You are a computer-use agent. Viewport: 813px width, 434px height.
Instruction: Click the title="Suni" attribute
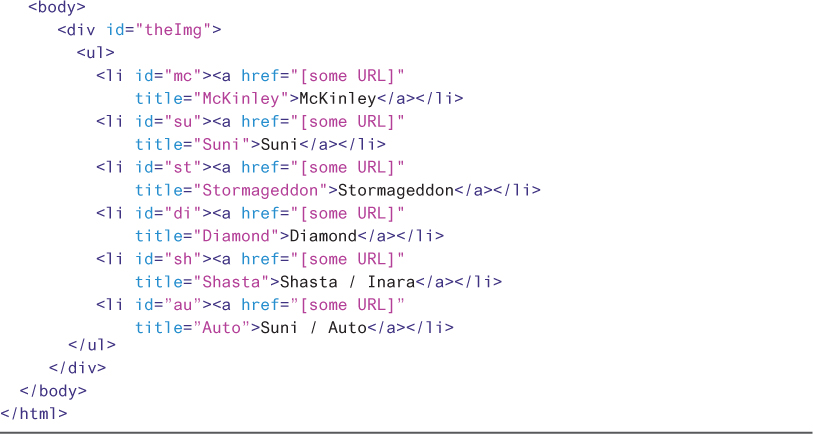[x=193, y=144]
